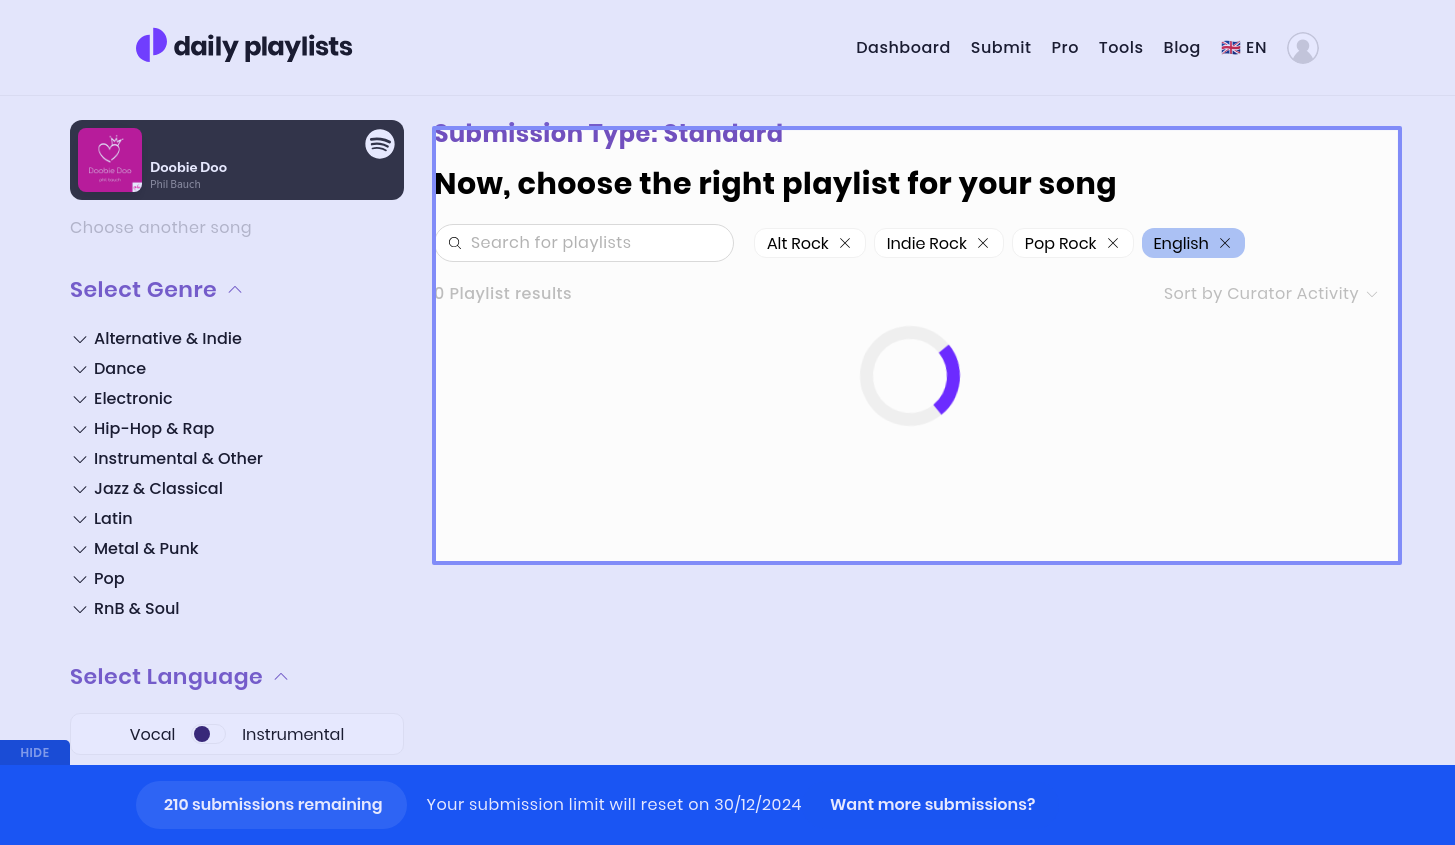Switch the Vocal/Instrumental toggle
This screenshot has height=845, width=1455.
(208, 734)
